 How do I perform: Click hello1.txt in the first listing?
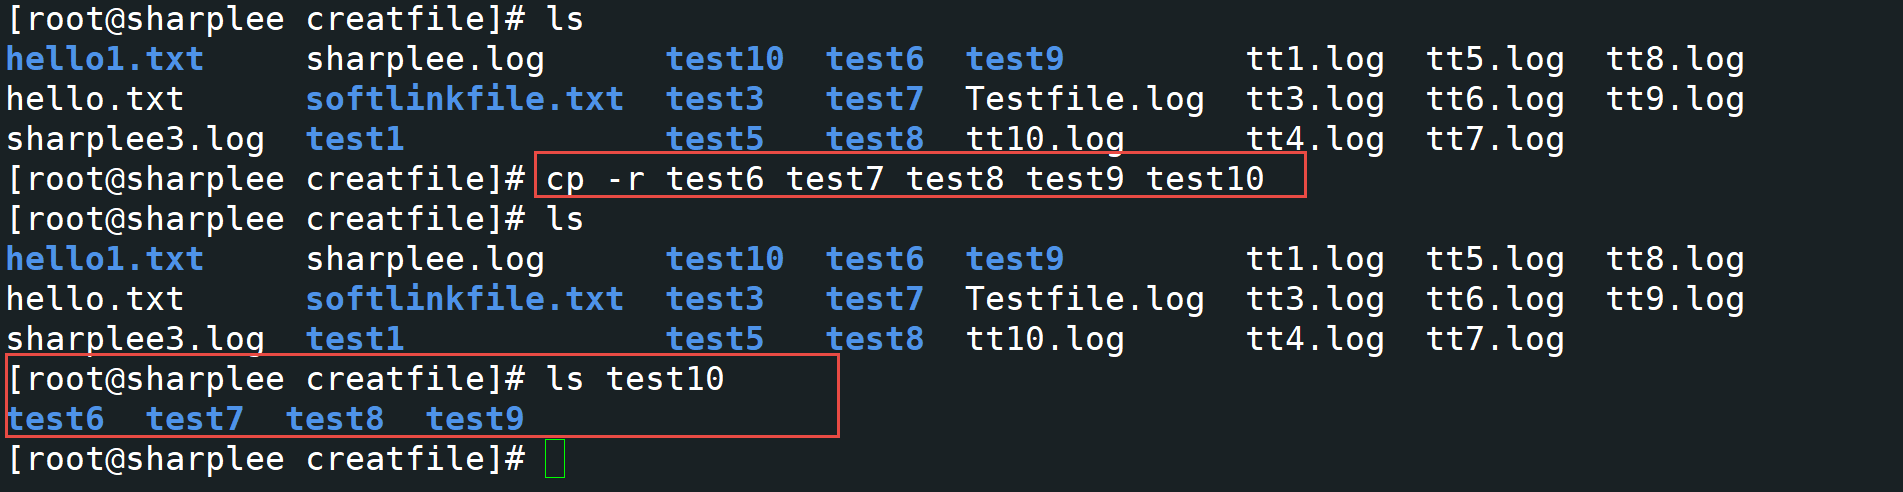(x=105, y=59)
